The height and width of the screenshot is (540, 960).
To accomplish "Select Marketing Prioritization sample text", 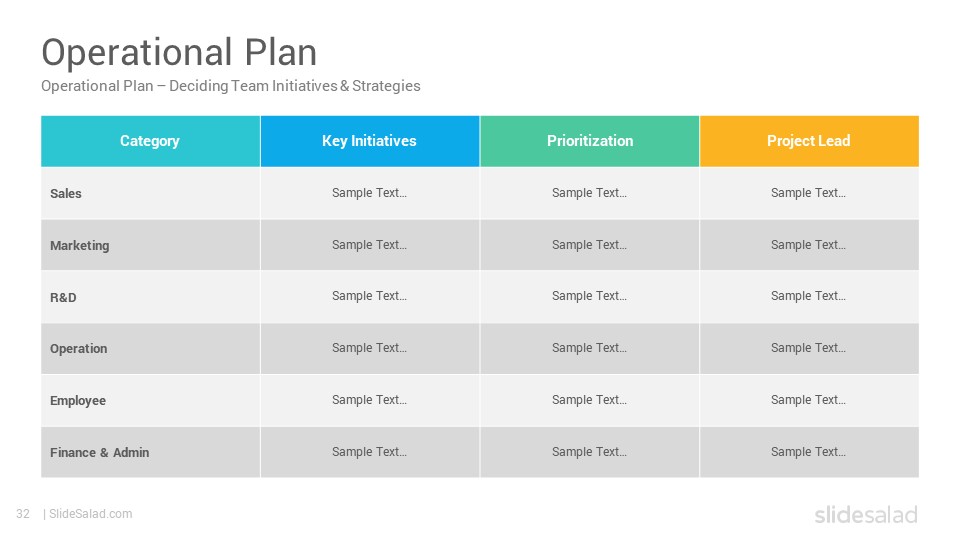I will [589, 245].
